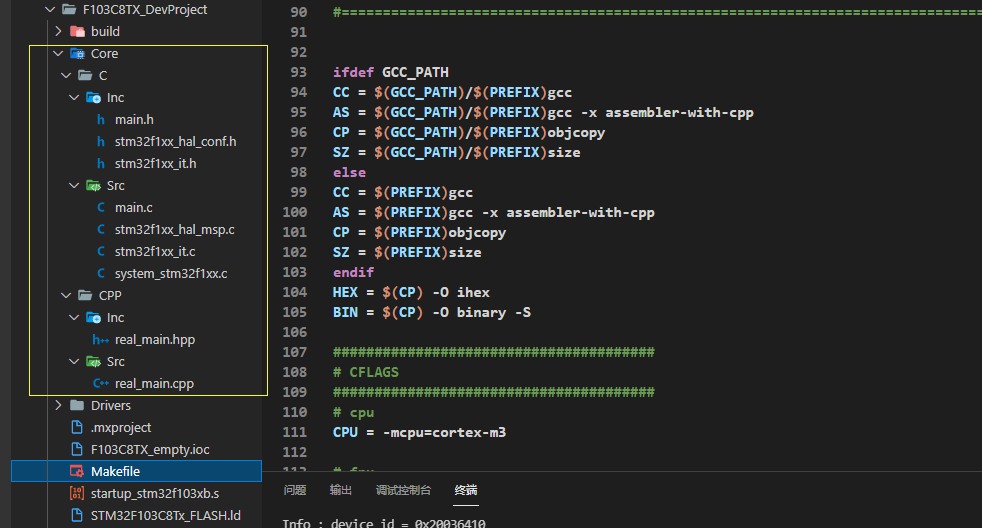Switch to the 问题 panel tab
The height and width of the screenshot is (528, 982).
pos(295,490)
